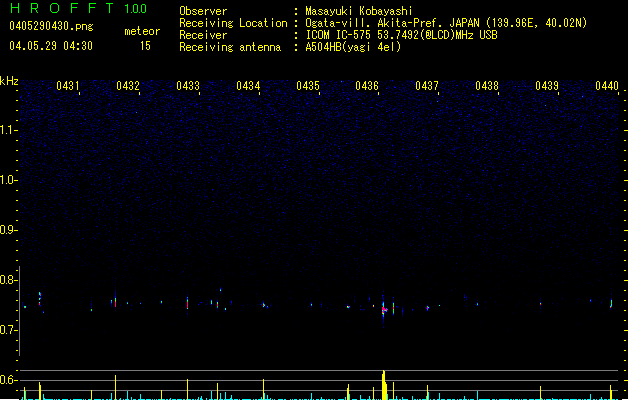Click the 0440 time marker
629x400 pixels.
pos(607,86)
